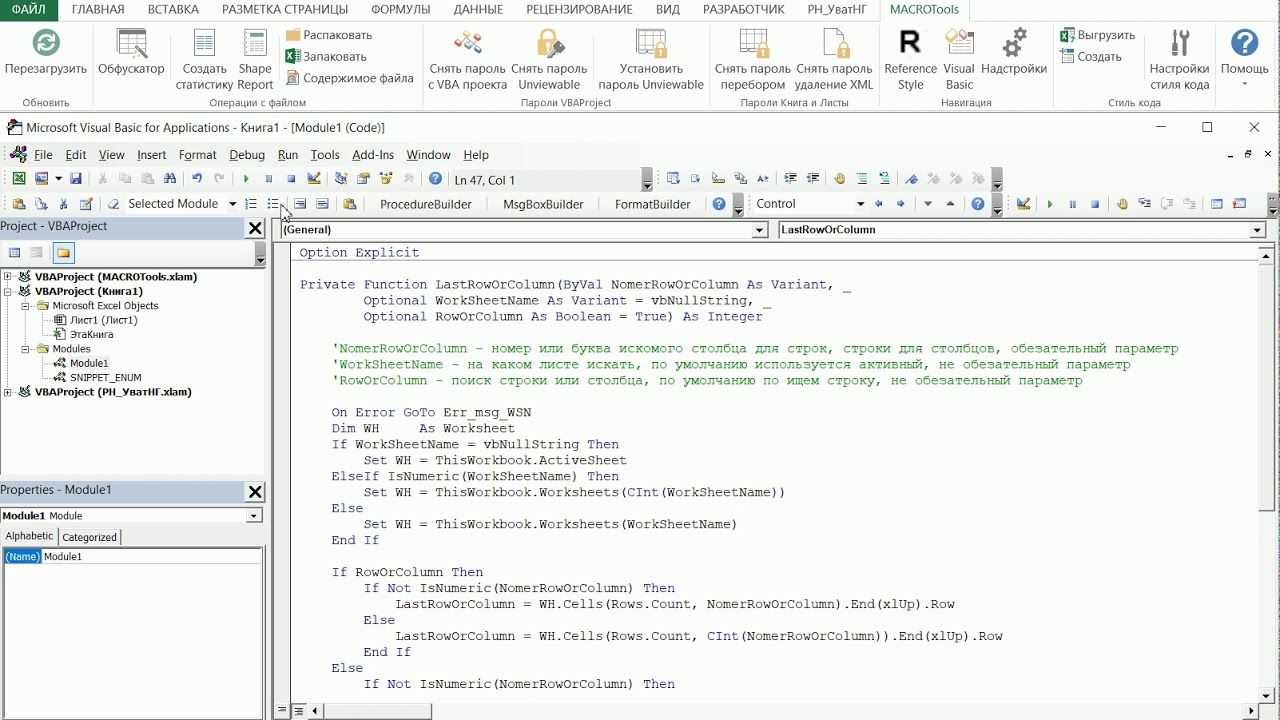Image resolution: width=1280 pixels, height=720 pixels.
Task: Click MsgBoxBuilder button
Action: click(x=543, y=204)
